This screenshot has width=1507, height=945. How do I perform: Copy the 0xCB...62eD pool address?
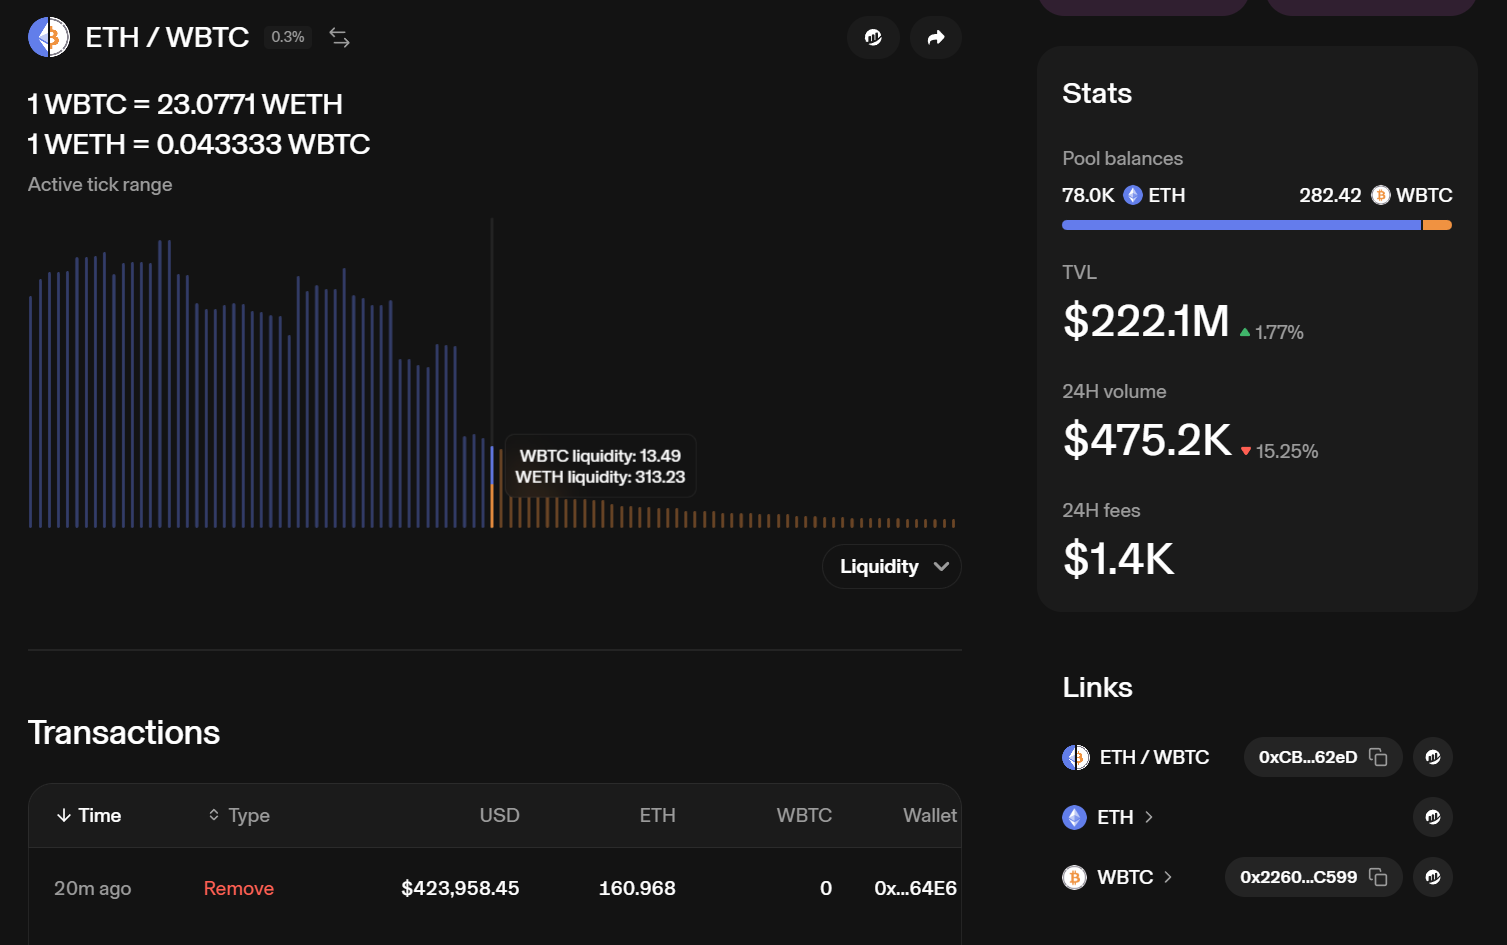pyautogui.click(x=1378, y=757)
